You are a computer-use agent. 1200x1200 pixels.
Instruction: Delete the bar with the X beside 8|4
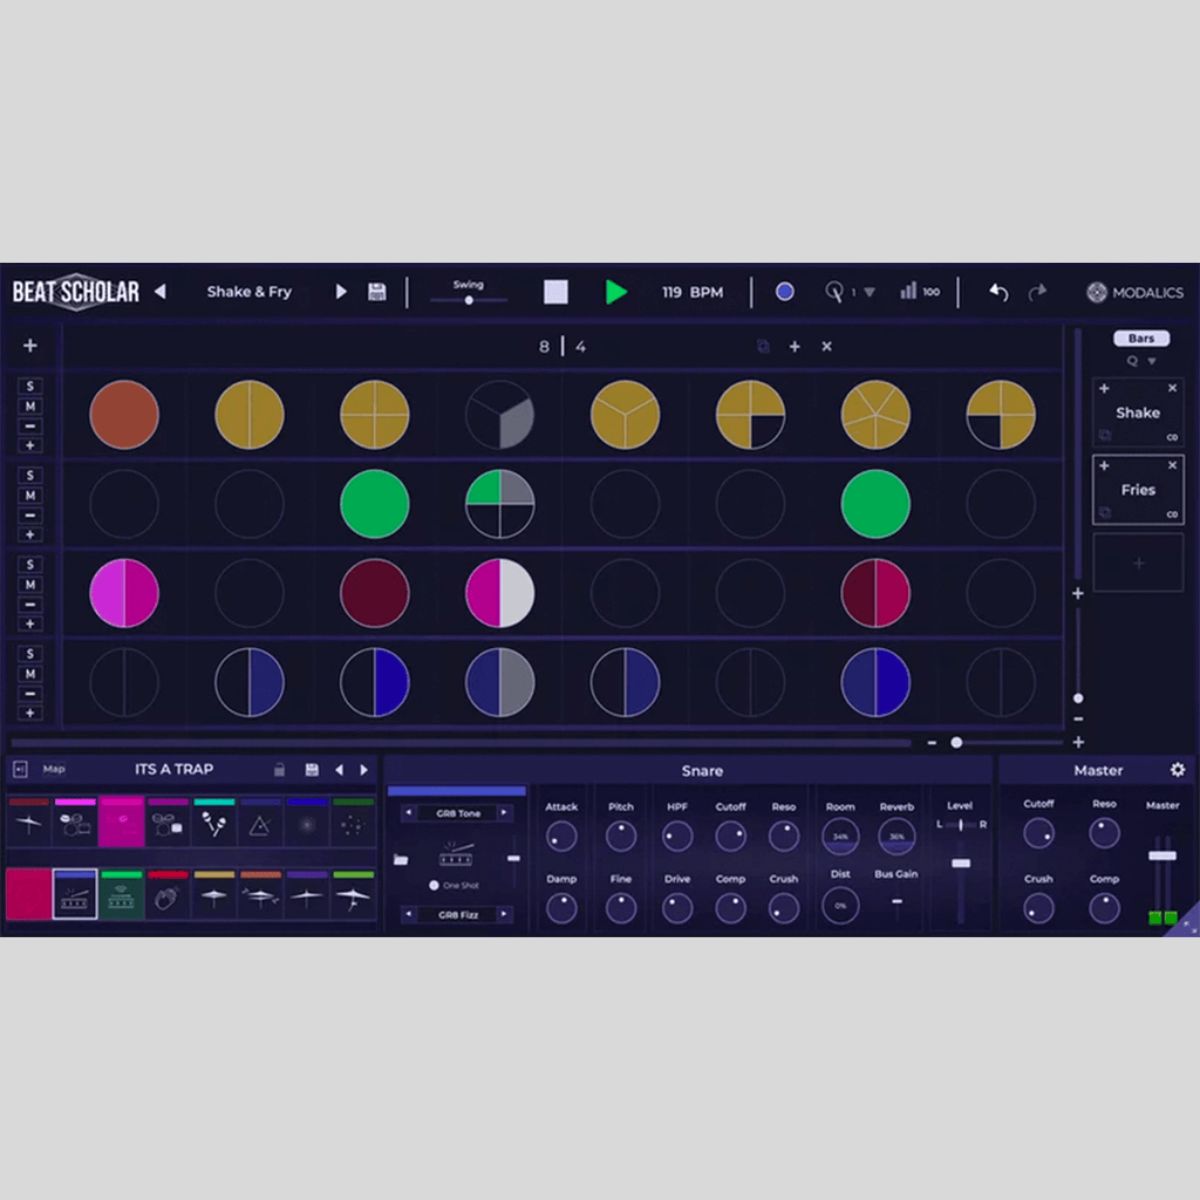(x=826, y=346)
